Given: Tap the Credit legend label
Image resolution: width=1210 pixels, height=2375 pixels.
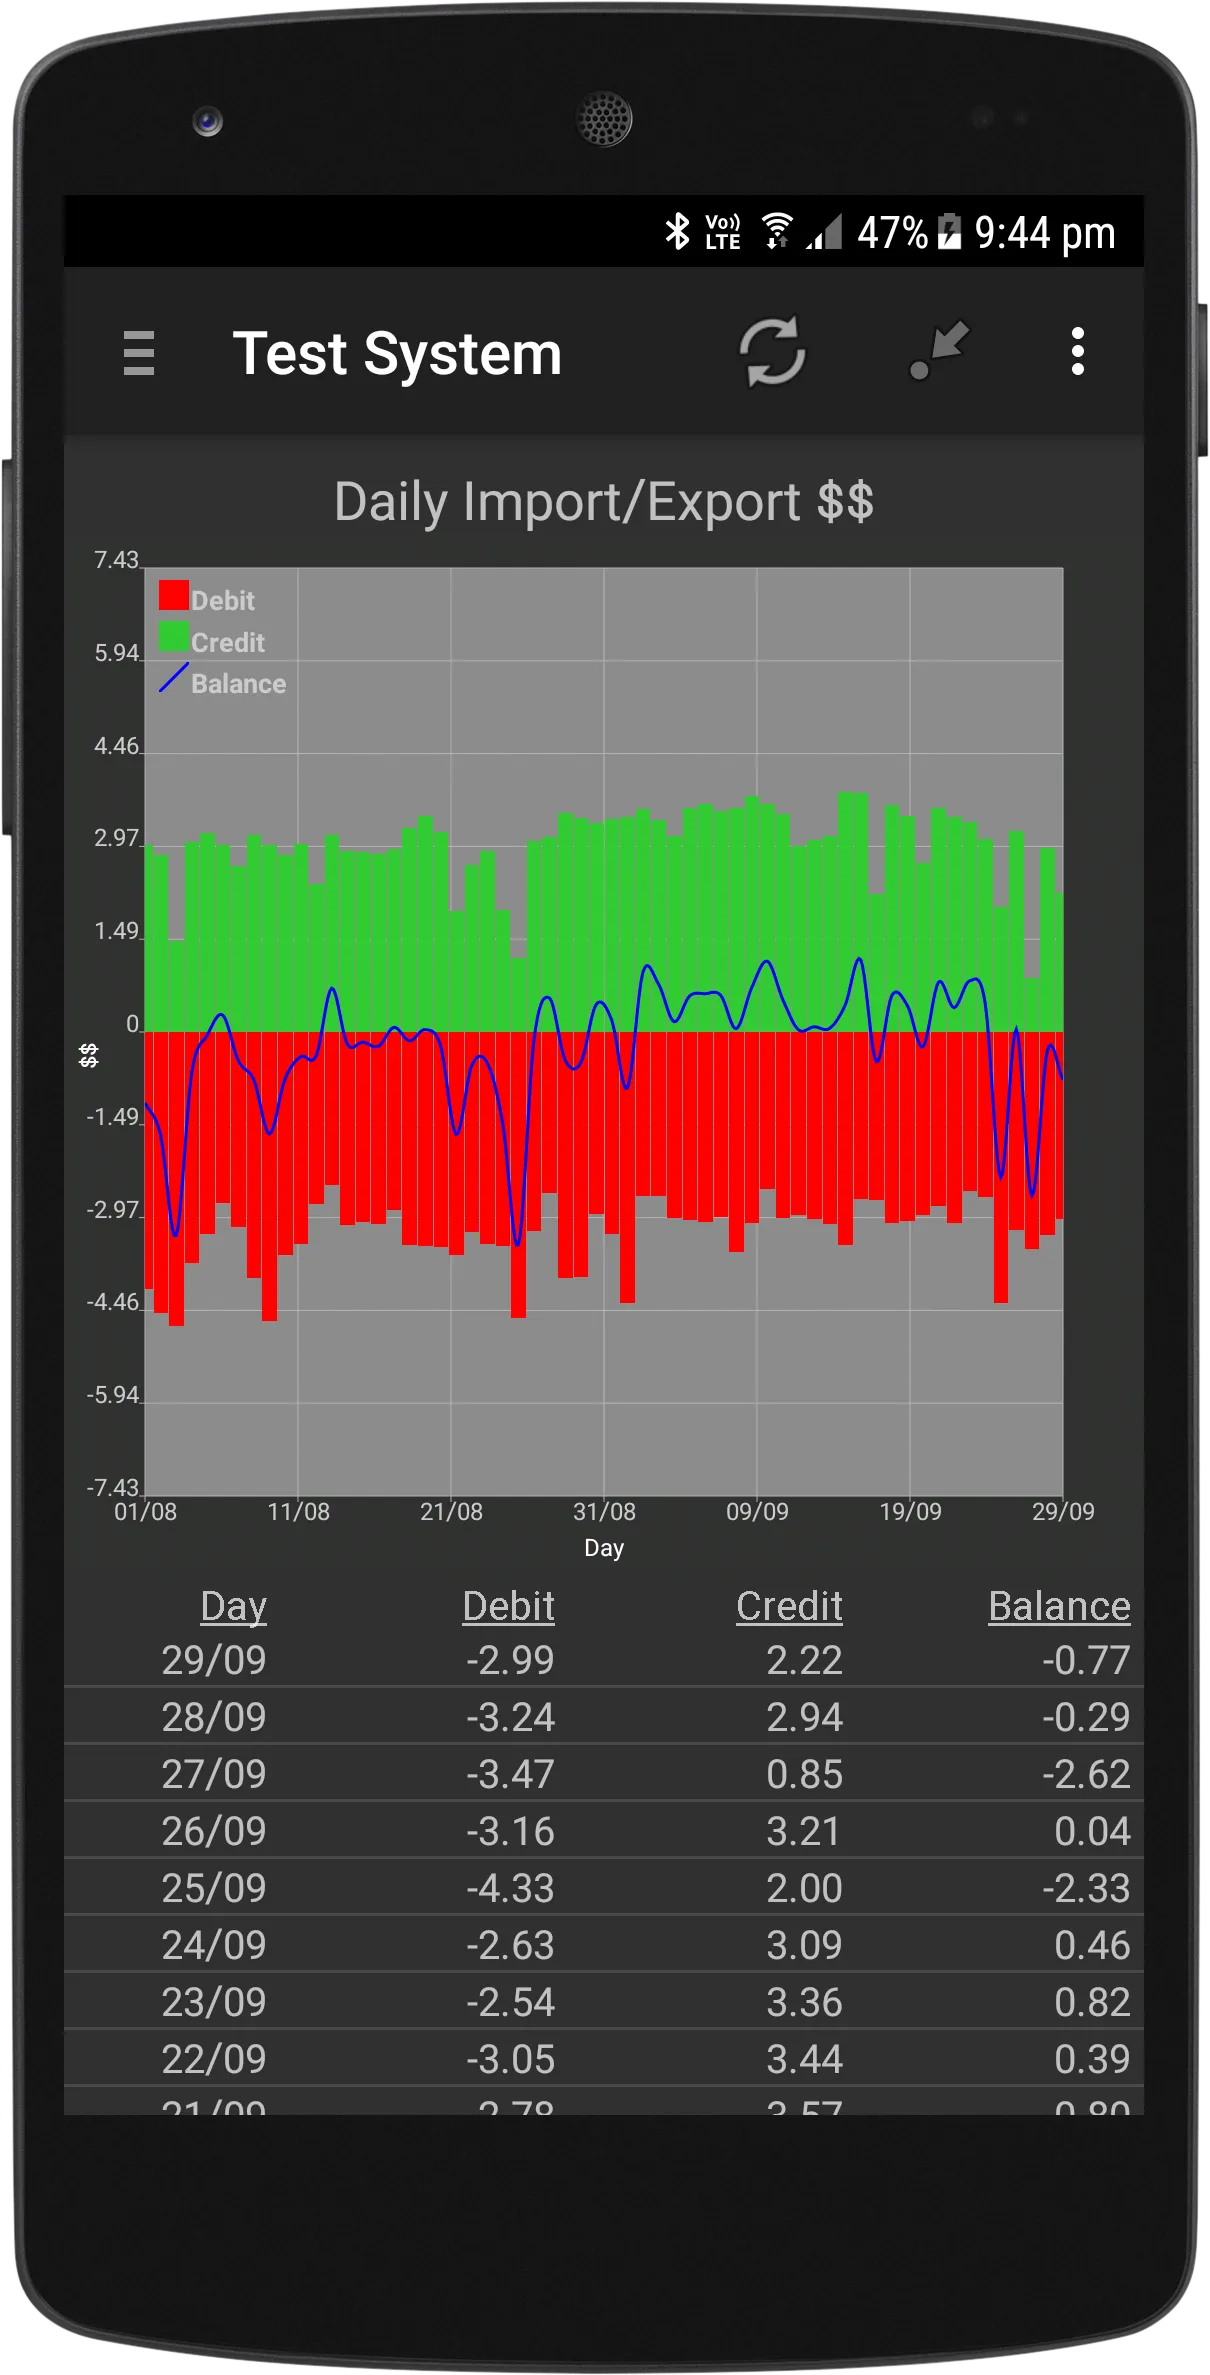Looking at the screenshot, I should 228,642.
